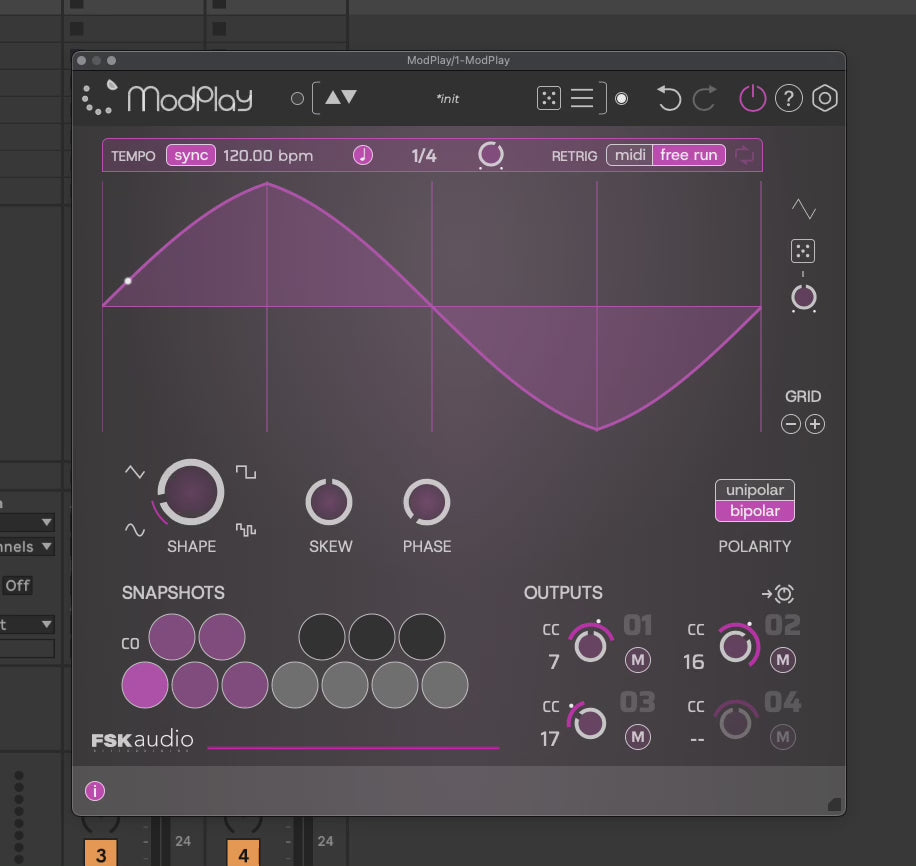Switch retrigger mode to midi
Viewport: 916px width, 866px height.
coord(630,155)
